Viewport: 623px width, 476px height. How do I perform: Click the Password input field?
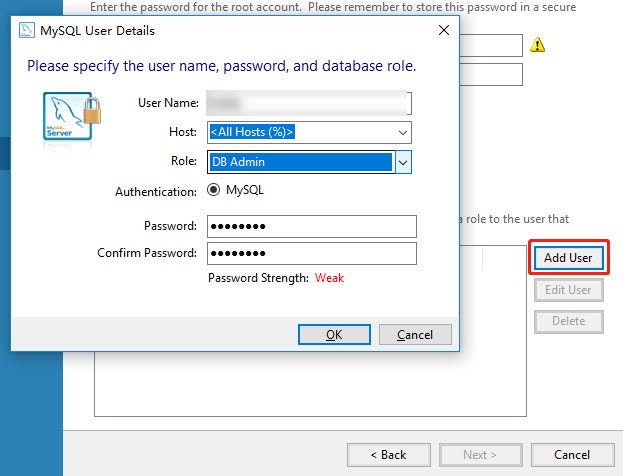click(312, 226)
